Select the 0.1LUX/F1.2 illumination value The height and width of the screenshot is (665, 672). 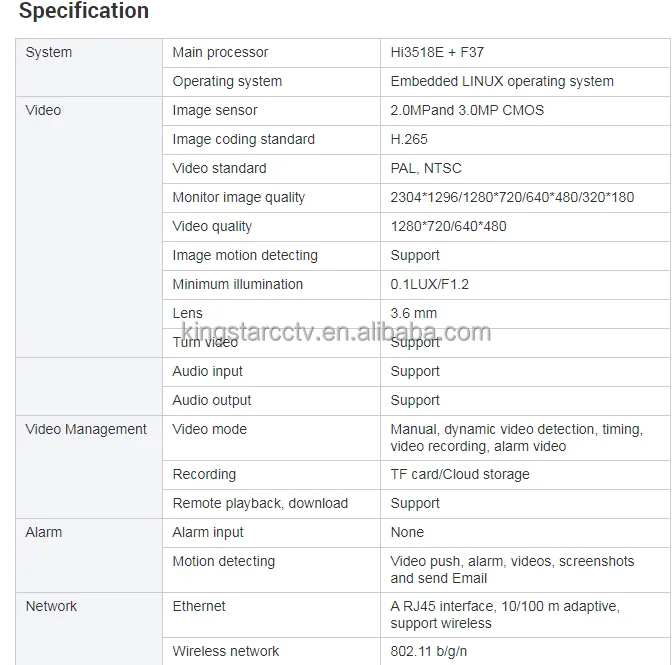[429, 284]
